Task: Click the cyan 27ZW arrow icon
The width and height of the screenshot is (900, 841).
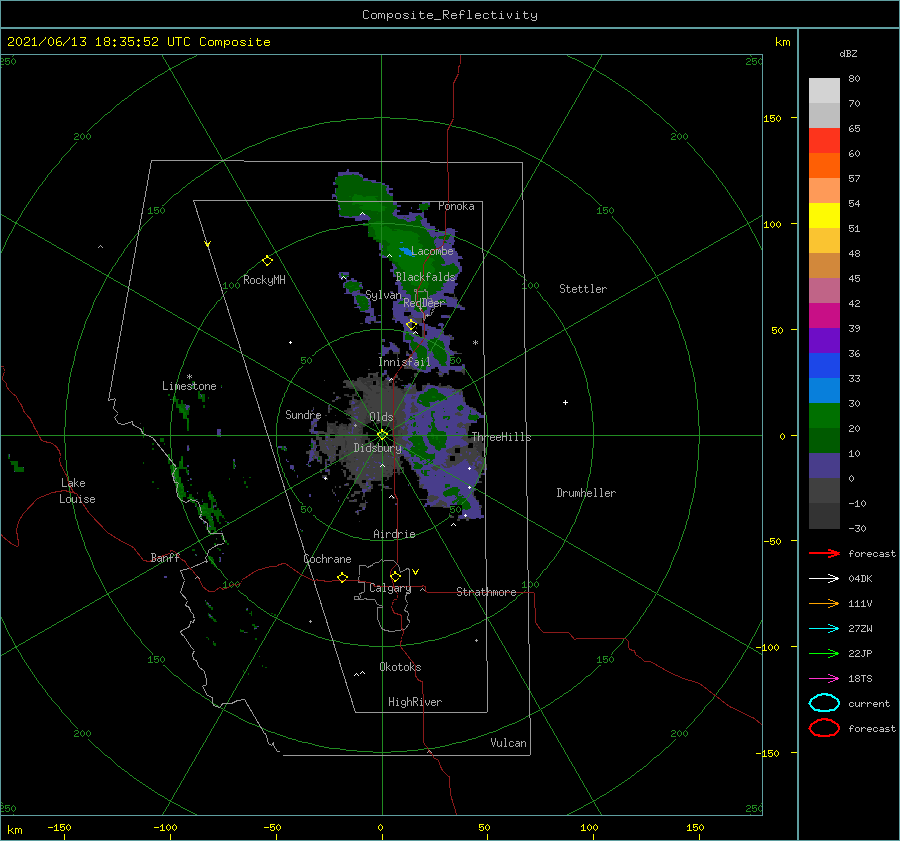Action: [x=824, y=629]
